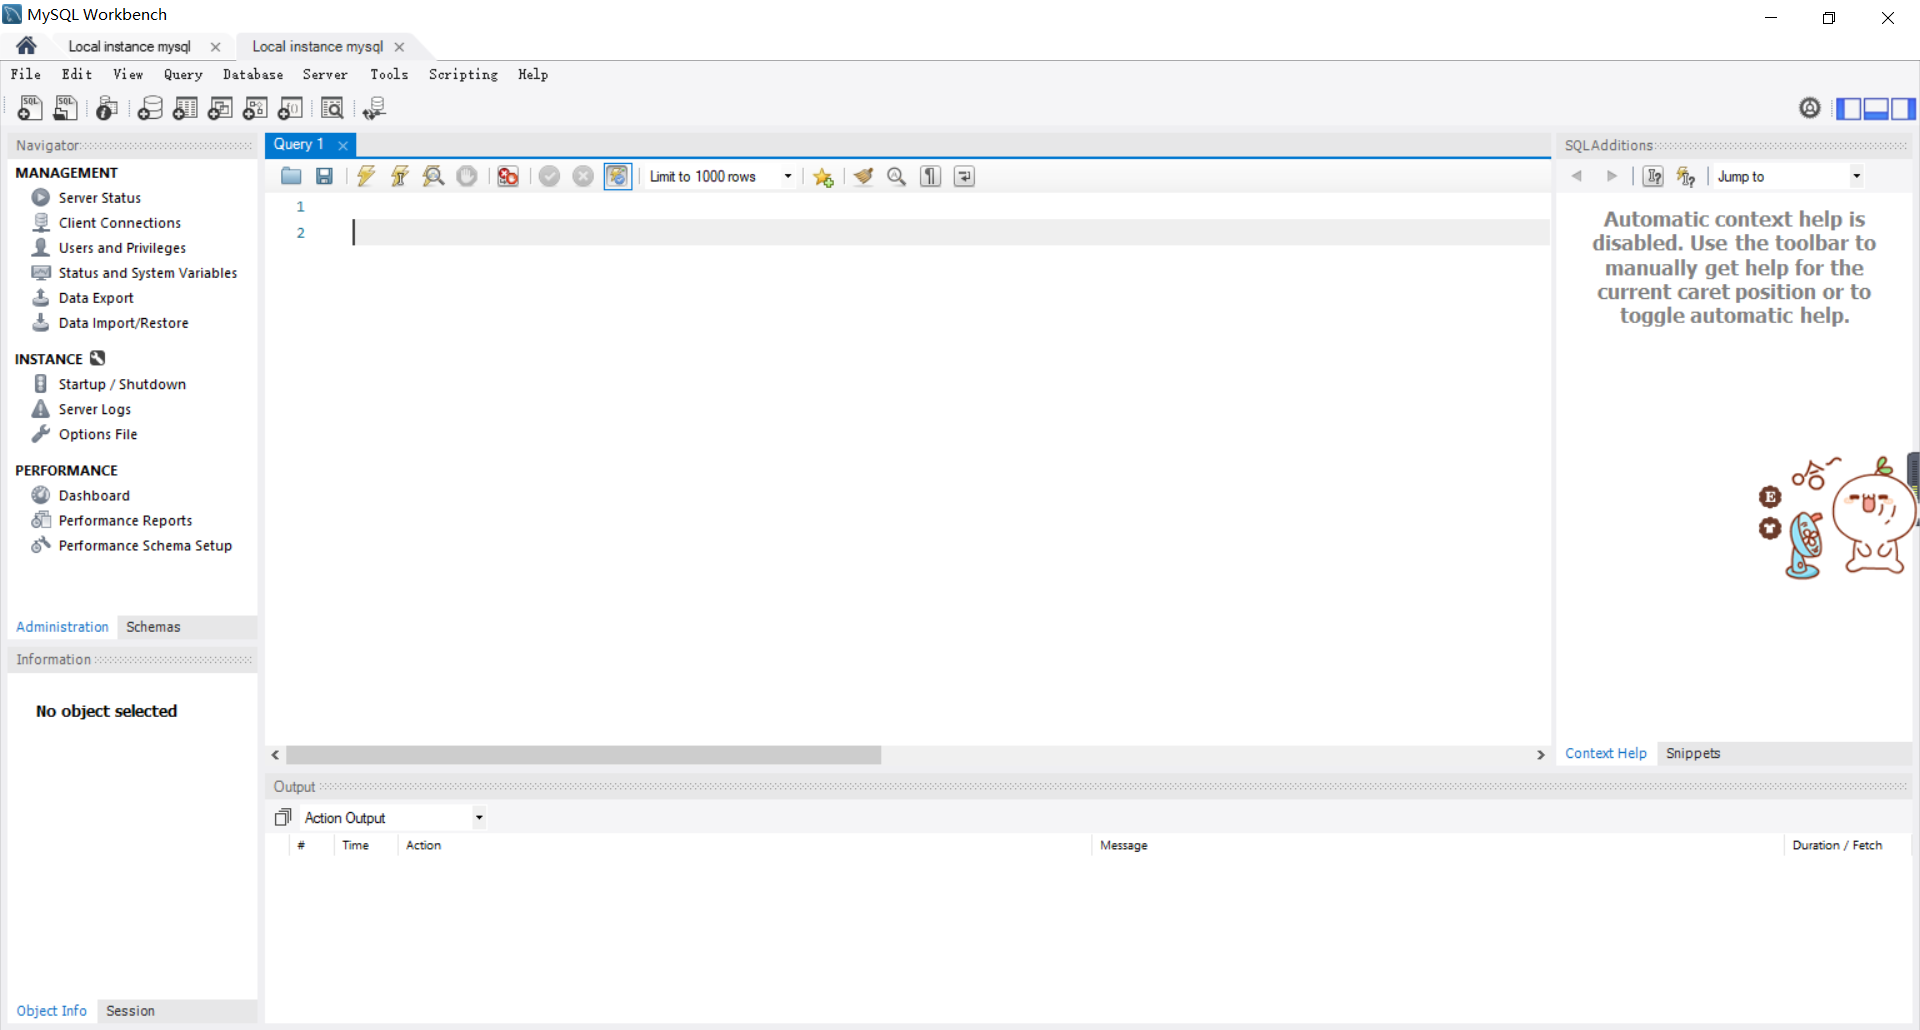This screenshot has height=1030, width=1920.
Task: Switch to the Schemas navigator tab
Action: [153, 627]
